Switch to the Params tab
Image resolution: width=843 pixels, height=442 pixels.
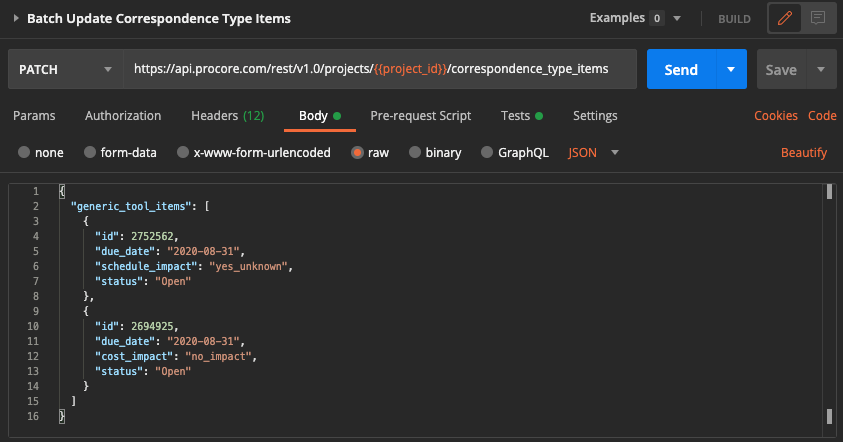(34, 116)
